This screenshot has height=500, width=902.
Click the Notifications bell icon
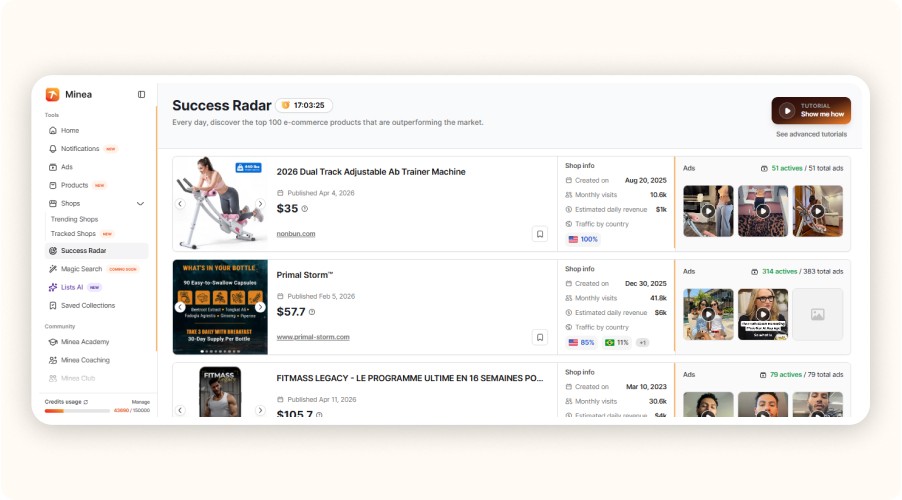click(x=53, y=148)
